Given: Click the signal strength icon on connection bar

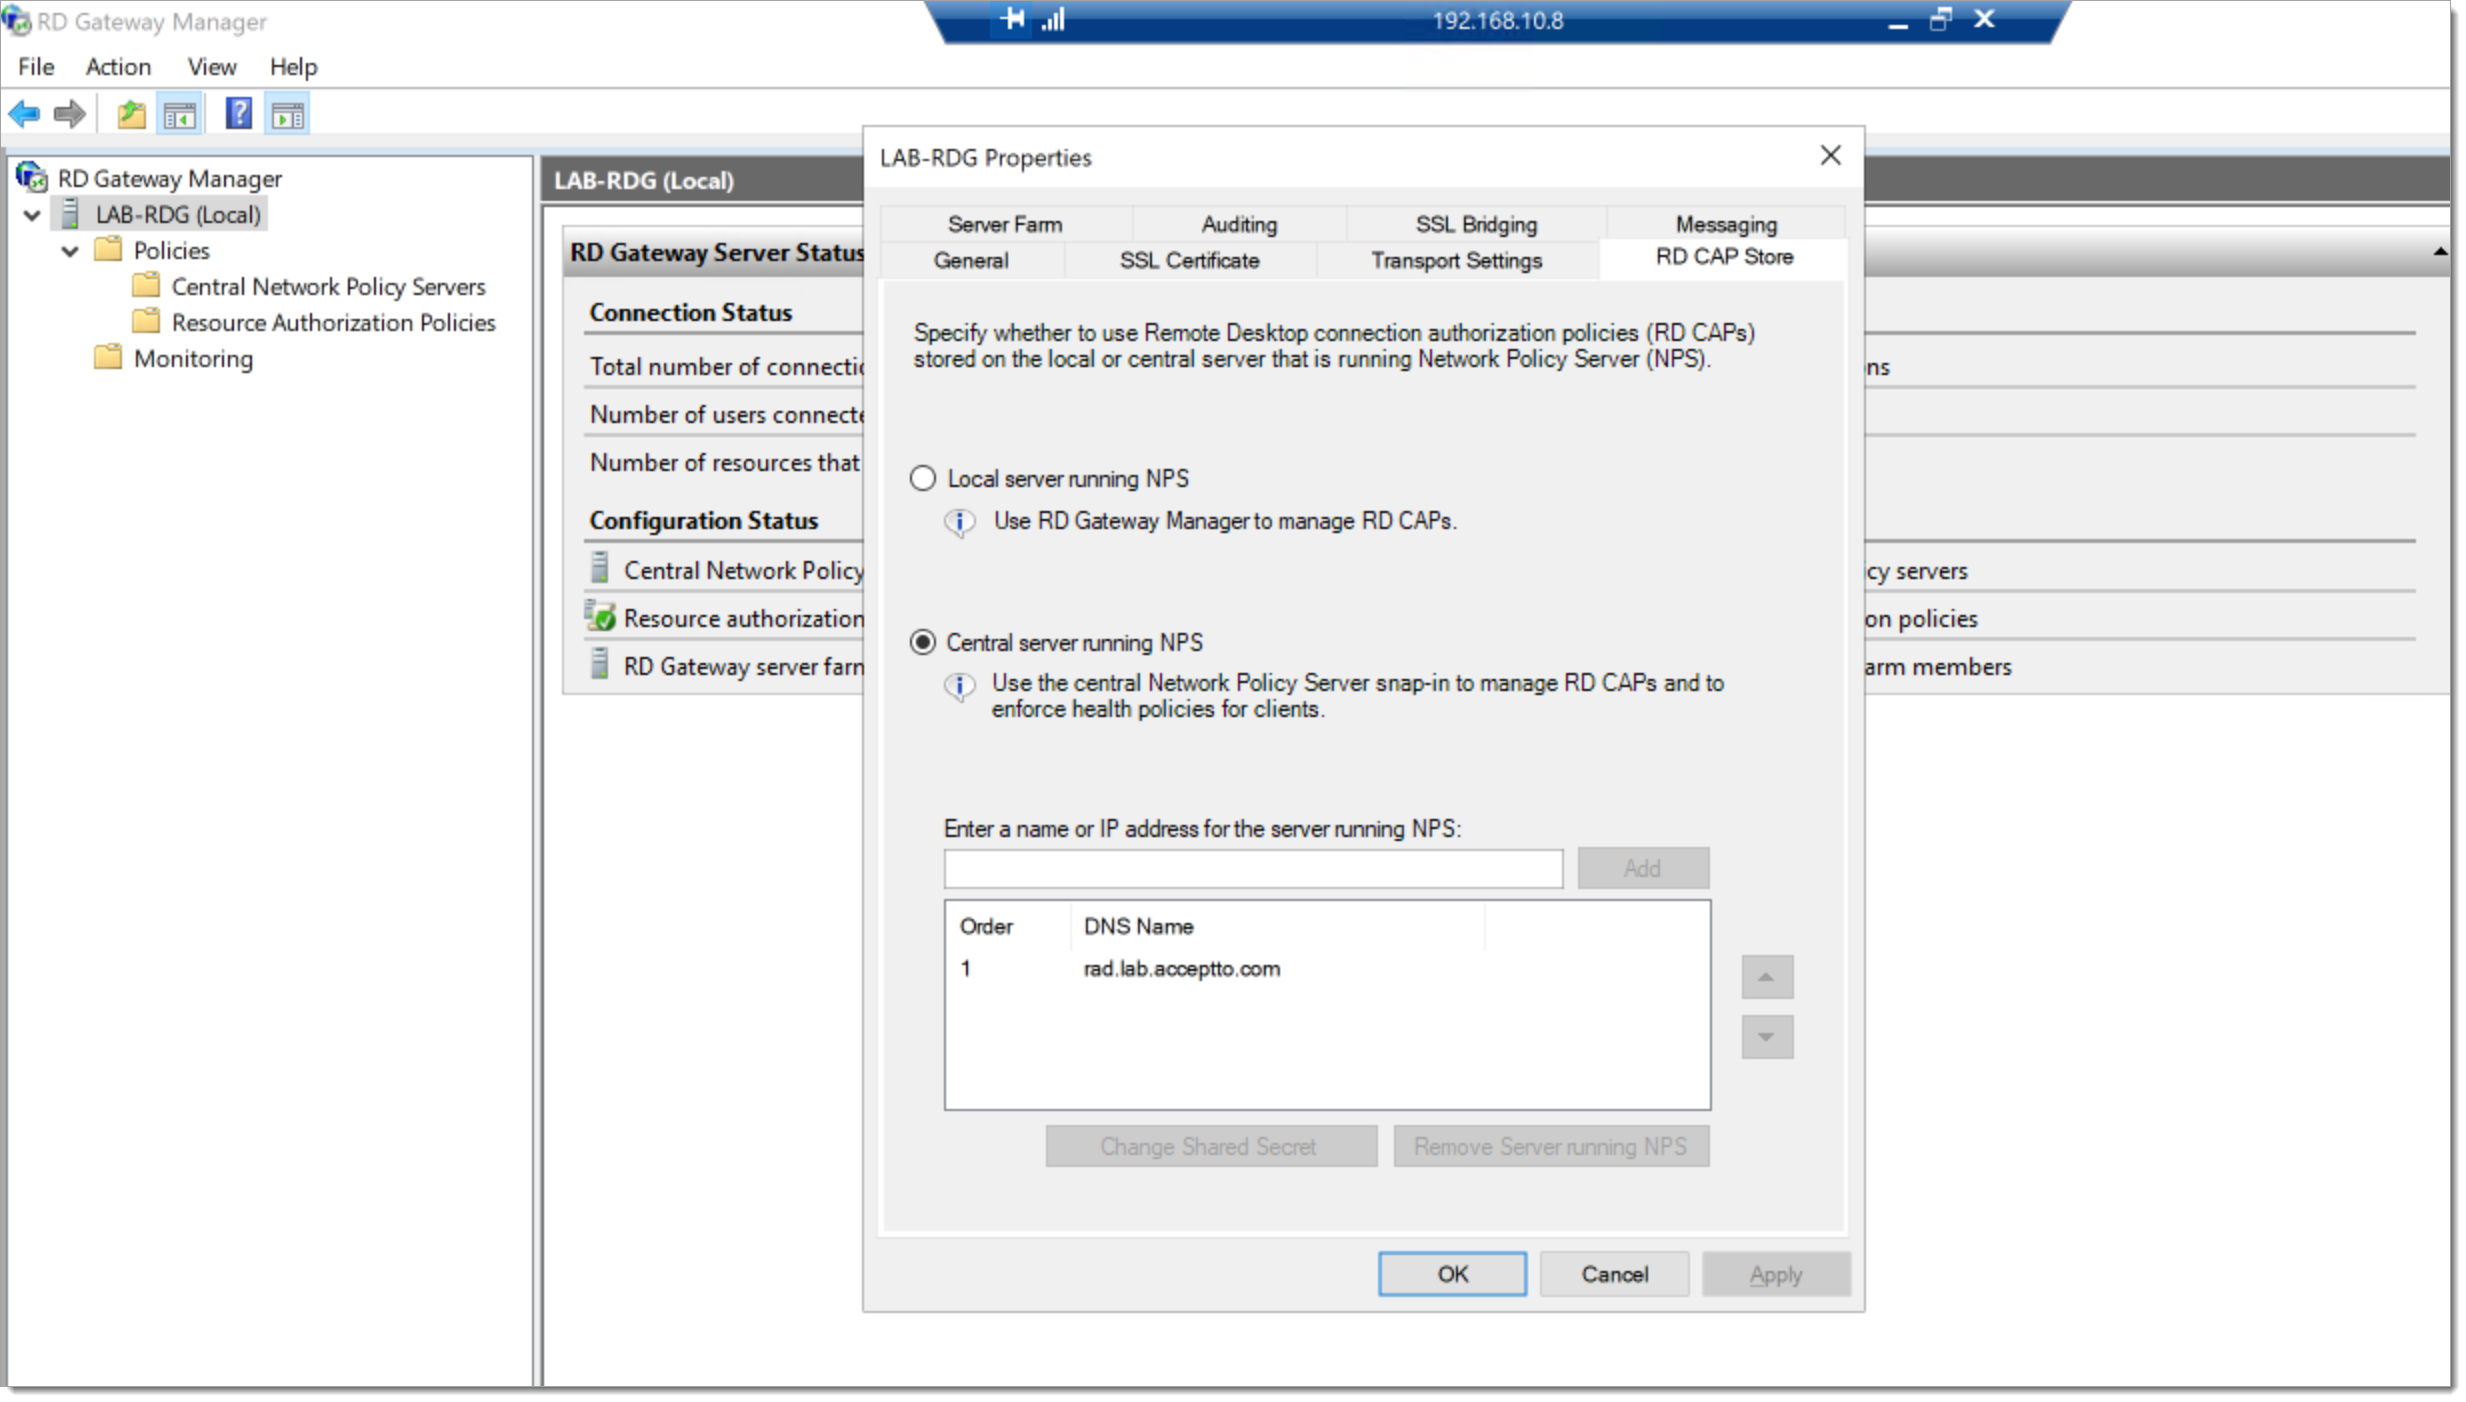Looking at the screenshot, I should 1053,19.
